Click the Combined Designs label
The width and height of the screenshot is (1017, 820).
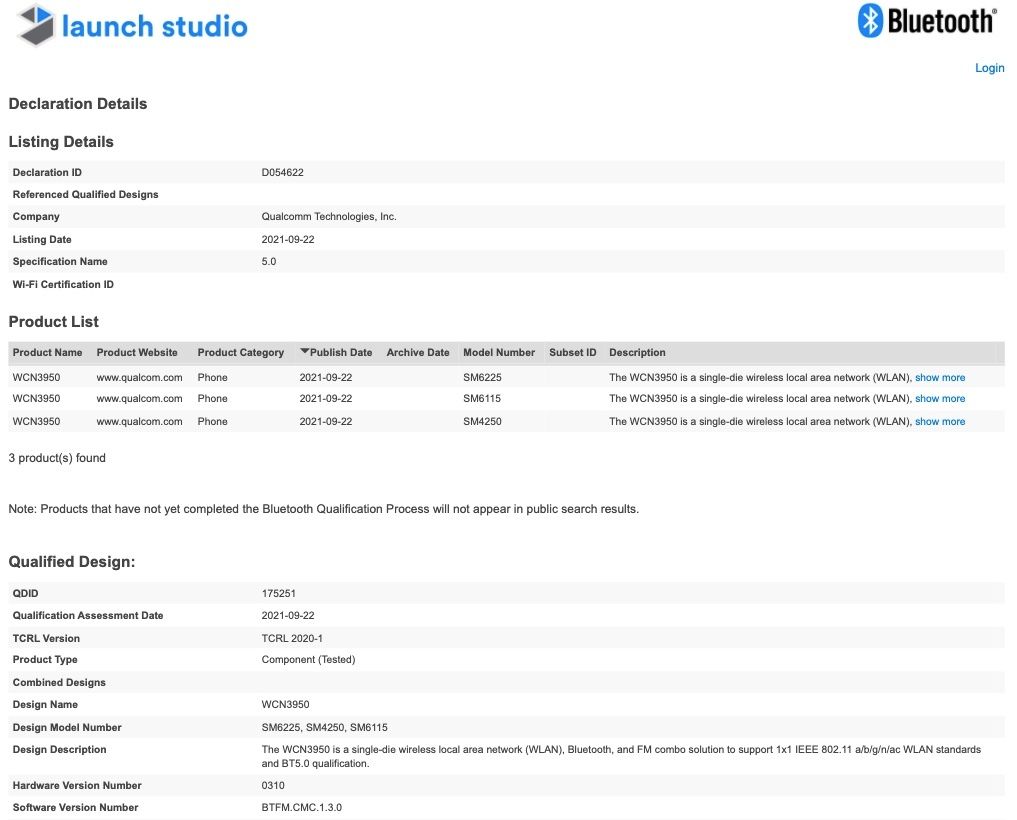pyautogui.click(x=59, y=682)
